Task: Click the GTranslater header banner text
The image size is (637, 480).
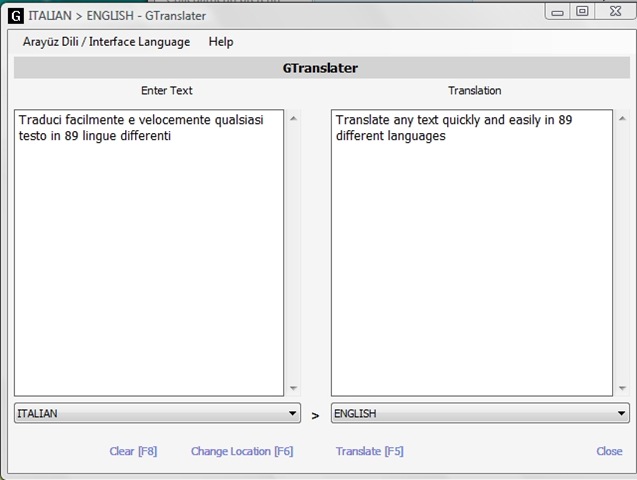Action: coord(320,68)
